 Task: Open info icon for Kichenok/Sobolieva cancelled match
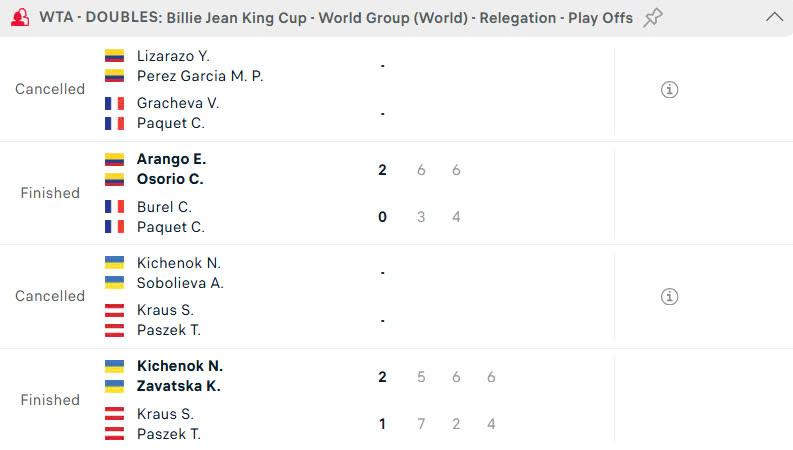[x=670, y=297]
